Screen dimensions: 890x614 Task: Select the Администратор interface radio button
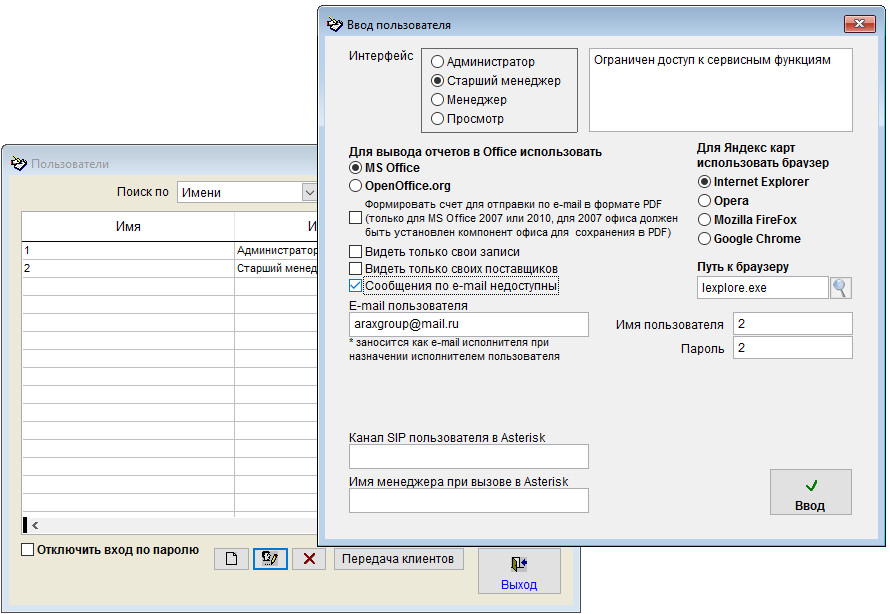pos(437,61)
